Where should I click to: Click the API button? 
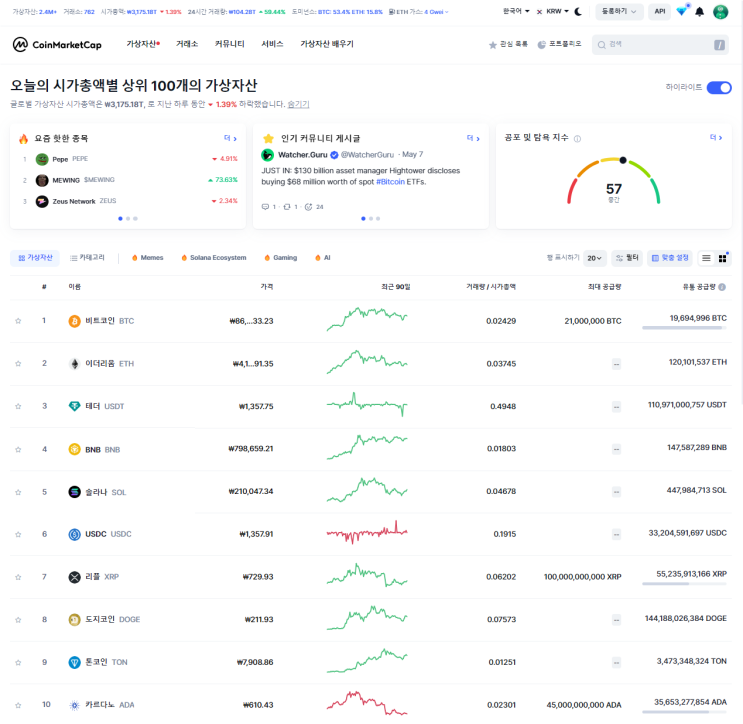pos(660,11)
